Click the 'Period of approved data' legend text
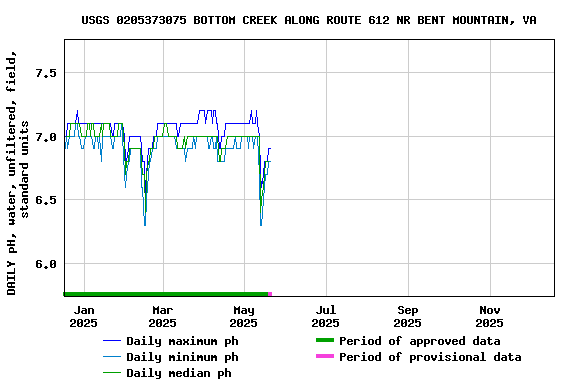The image size is (576, 384). [x=420, y=341]
